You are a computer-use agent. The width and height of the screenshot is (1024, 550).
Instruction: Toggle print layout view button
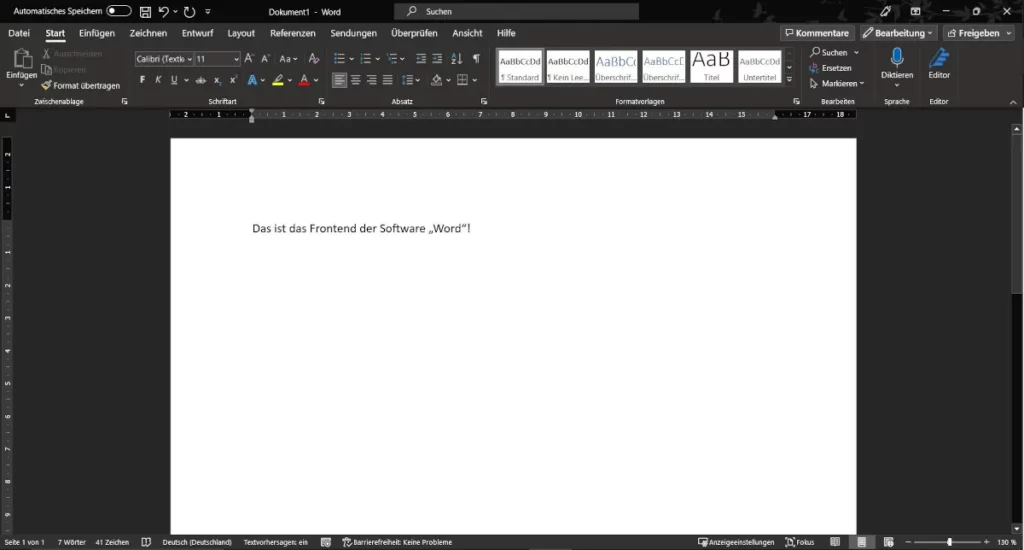tap(861, 542)
